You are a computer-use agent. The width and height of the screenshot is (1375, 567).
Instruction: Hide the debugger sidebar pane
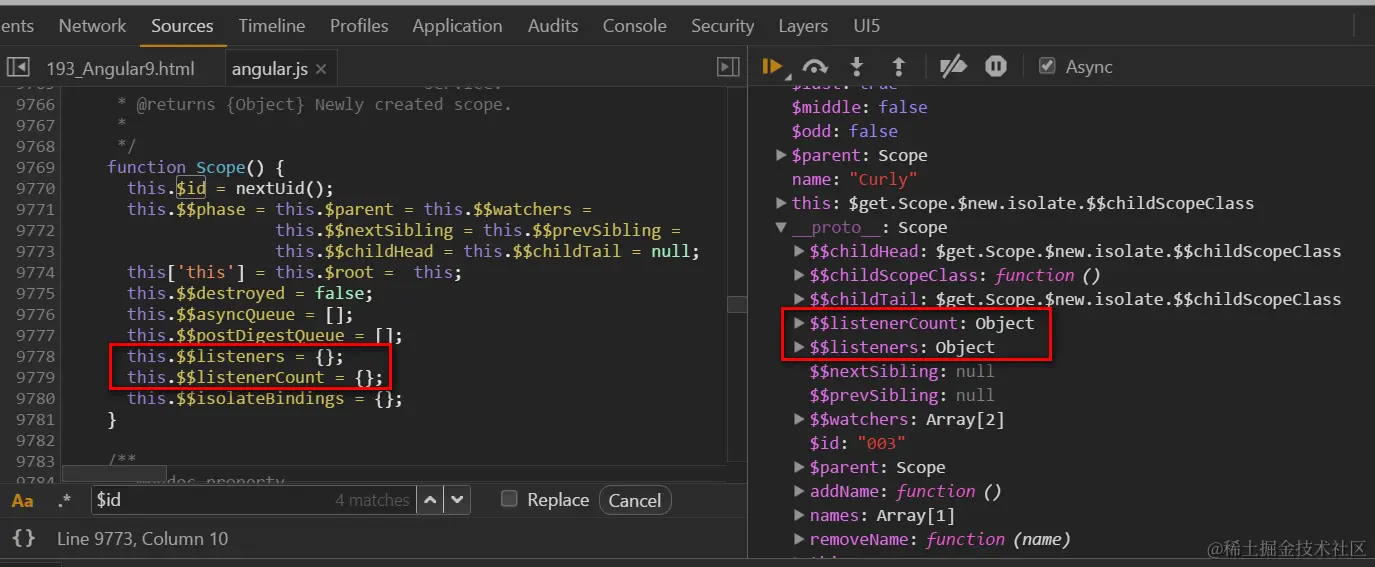pyautogui.click(x=728, y=67)
